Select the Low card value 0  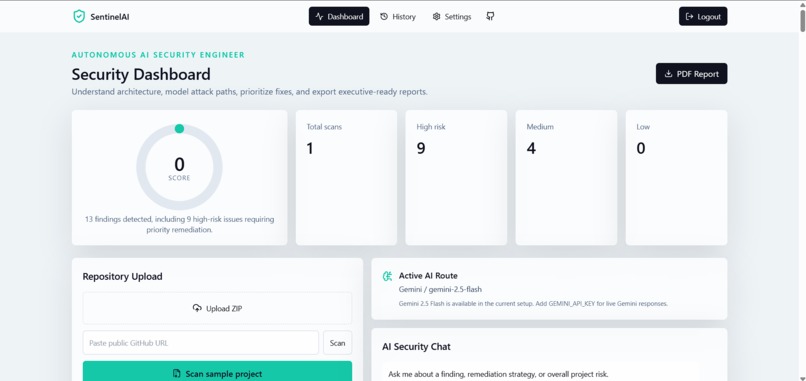pos(641,149)
